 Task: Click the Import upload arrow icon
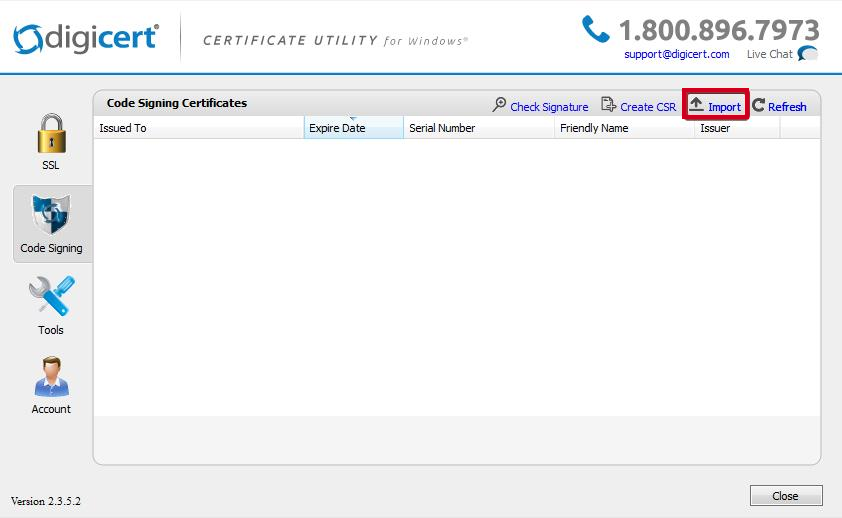(696, 104)
